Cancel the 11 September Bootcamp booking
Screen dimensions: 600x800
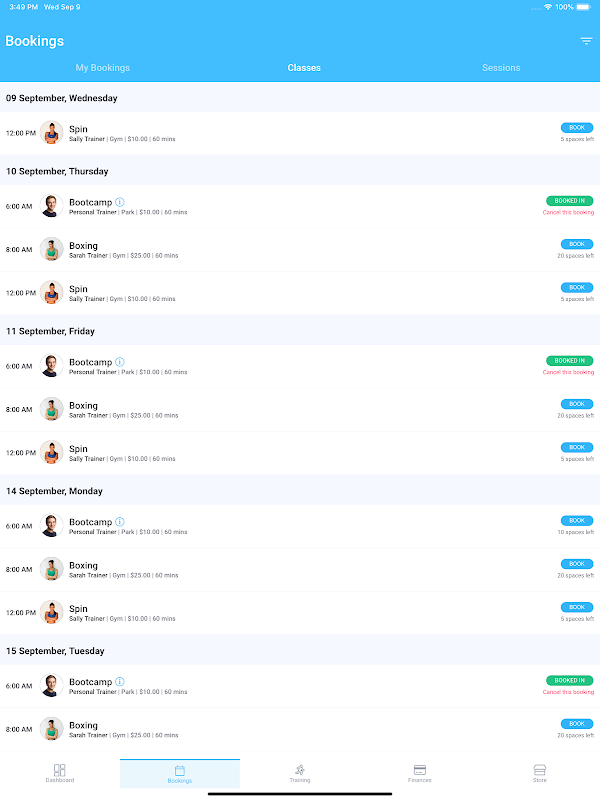pyautogui.click(x=568, y=372)
